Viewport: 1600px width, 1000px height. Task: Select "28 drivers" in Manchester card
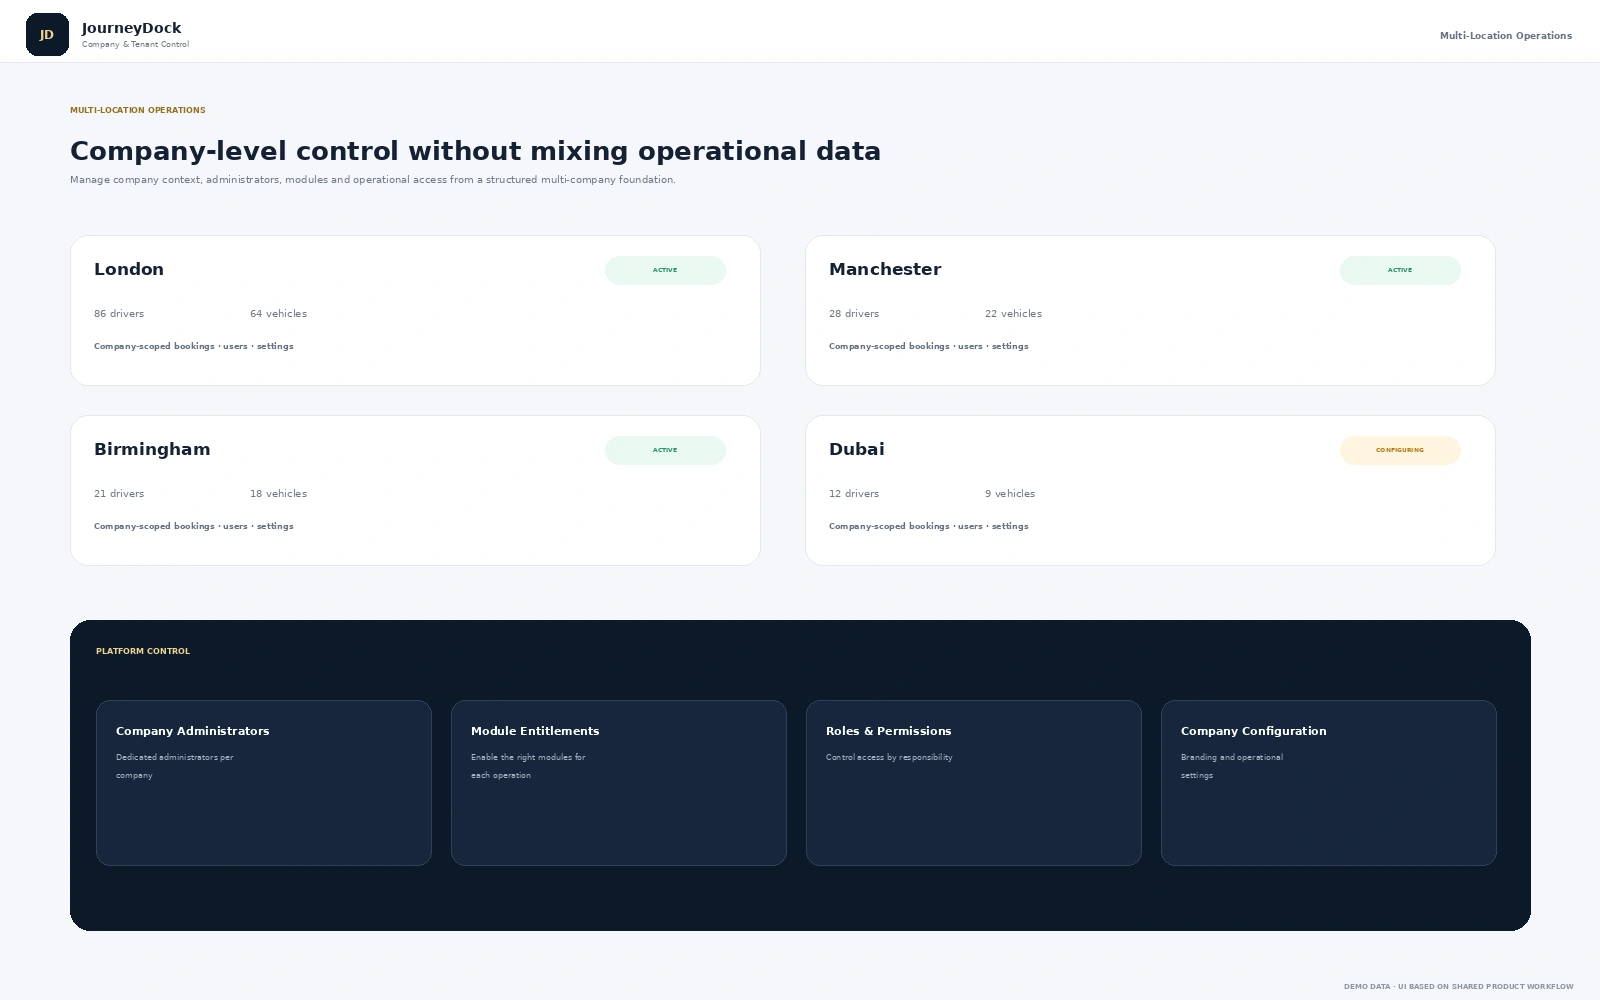(x=854, y=314)
